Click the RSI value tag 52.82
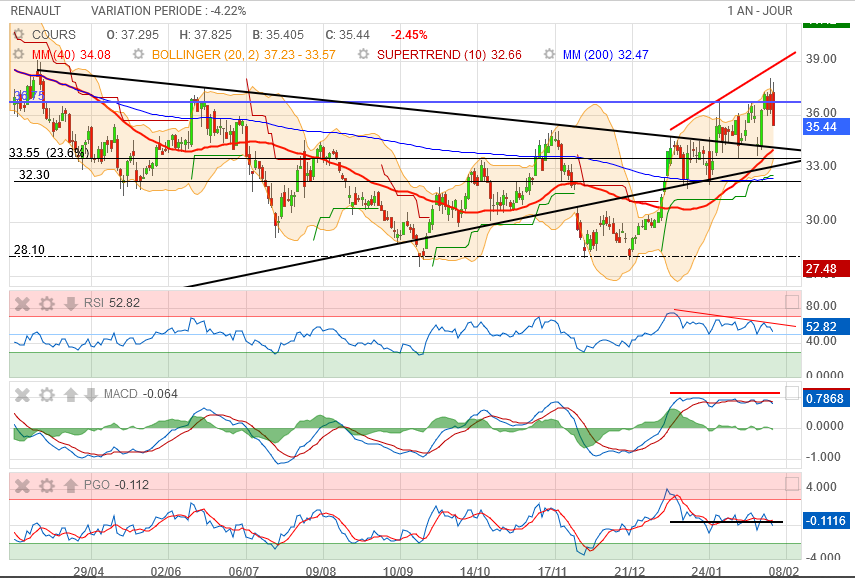855x578 pixels. 827,327
